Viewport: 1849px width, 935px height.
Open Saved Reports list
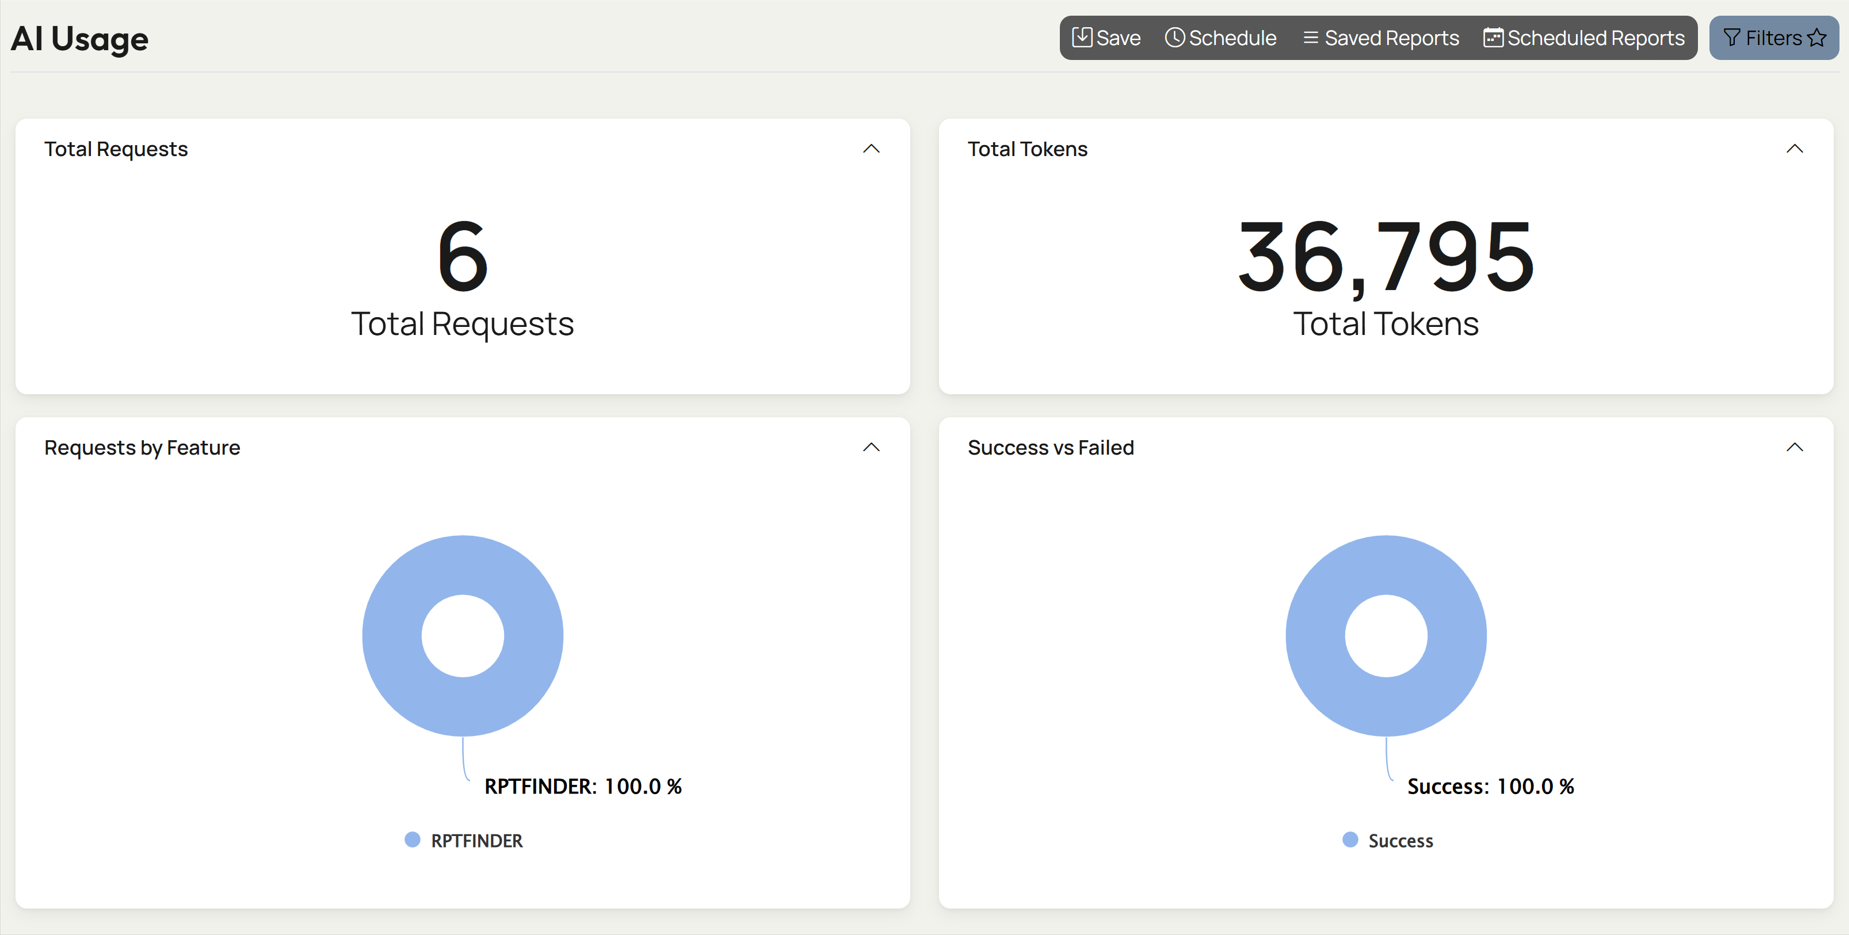coord(1380,38)
